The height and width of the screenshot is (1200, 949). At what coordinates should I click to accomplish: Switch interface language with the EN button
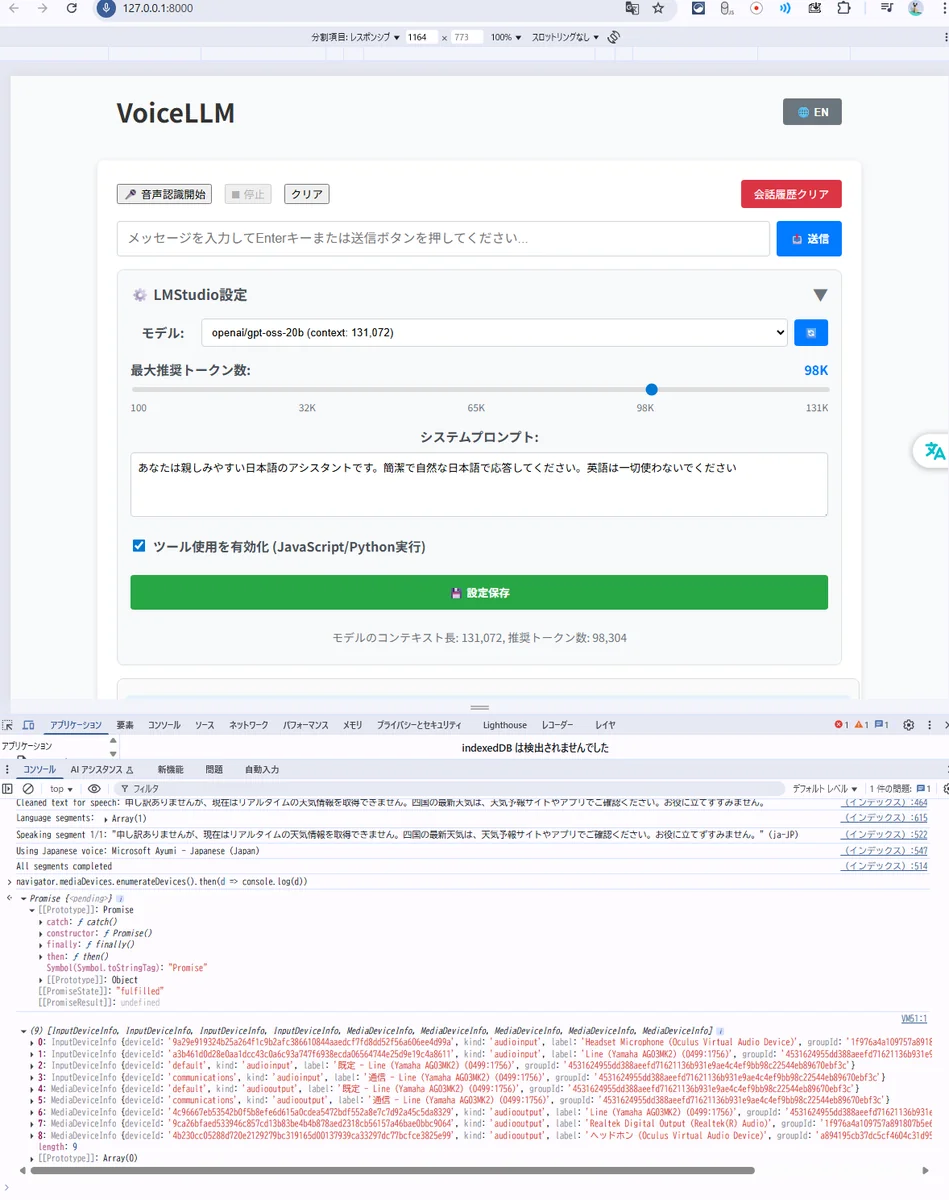tap(812, 112)
